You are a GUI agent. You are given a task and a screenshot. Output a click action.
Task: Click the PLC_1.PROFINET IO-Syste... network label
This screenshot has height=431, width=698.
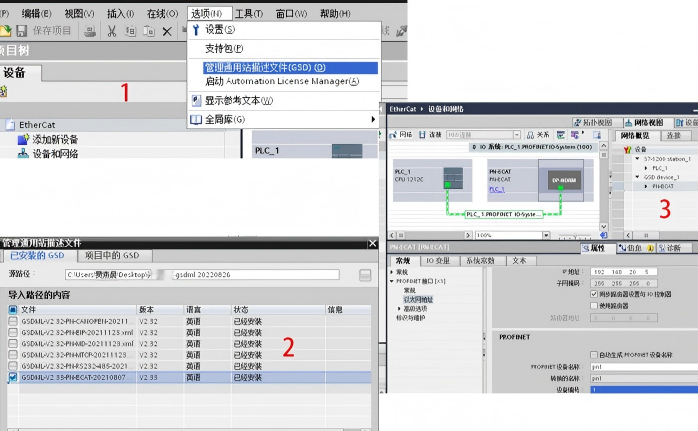tap(504, 214)
